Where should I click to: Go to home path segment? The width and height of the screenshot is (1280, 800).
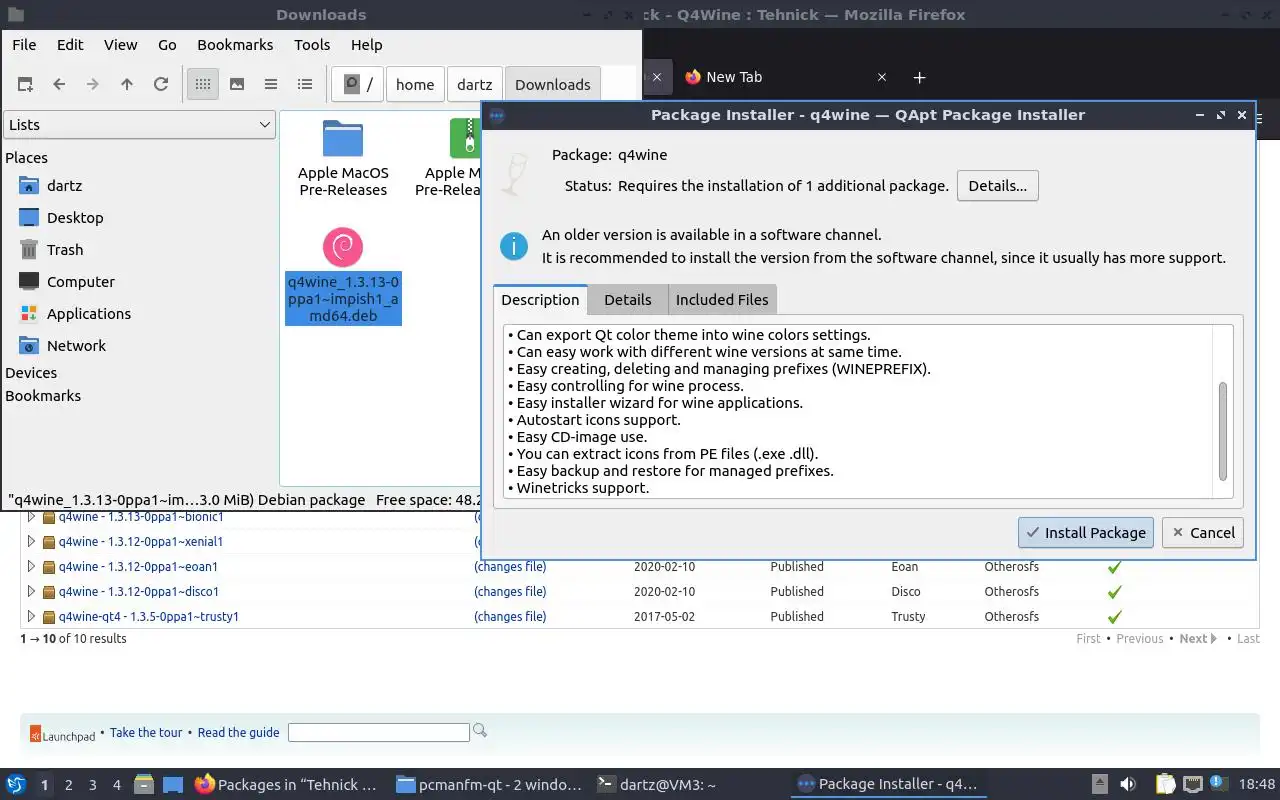(415, 85)
